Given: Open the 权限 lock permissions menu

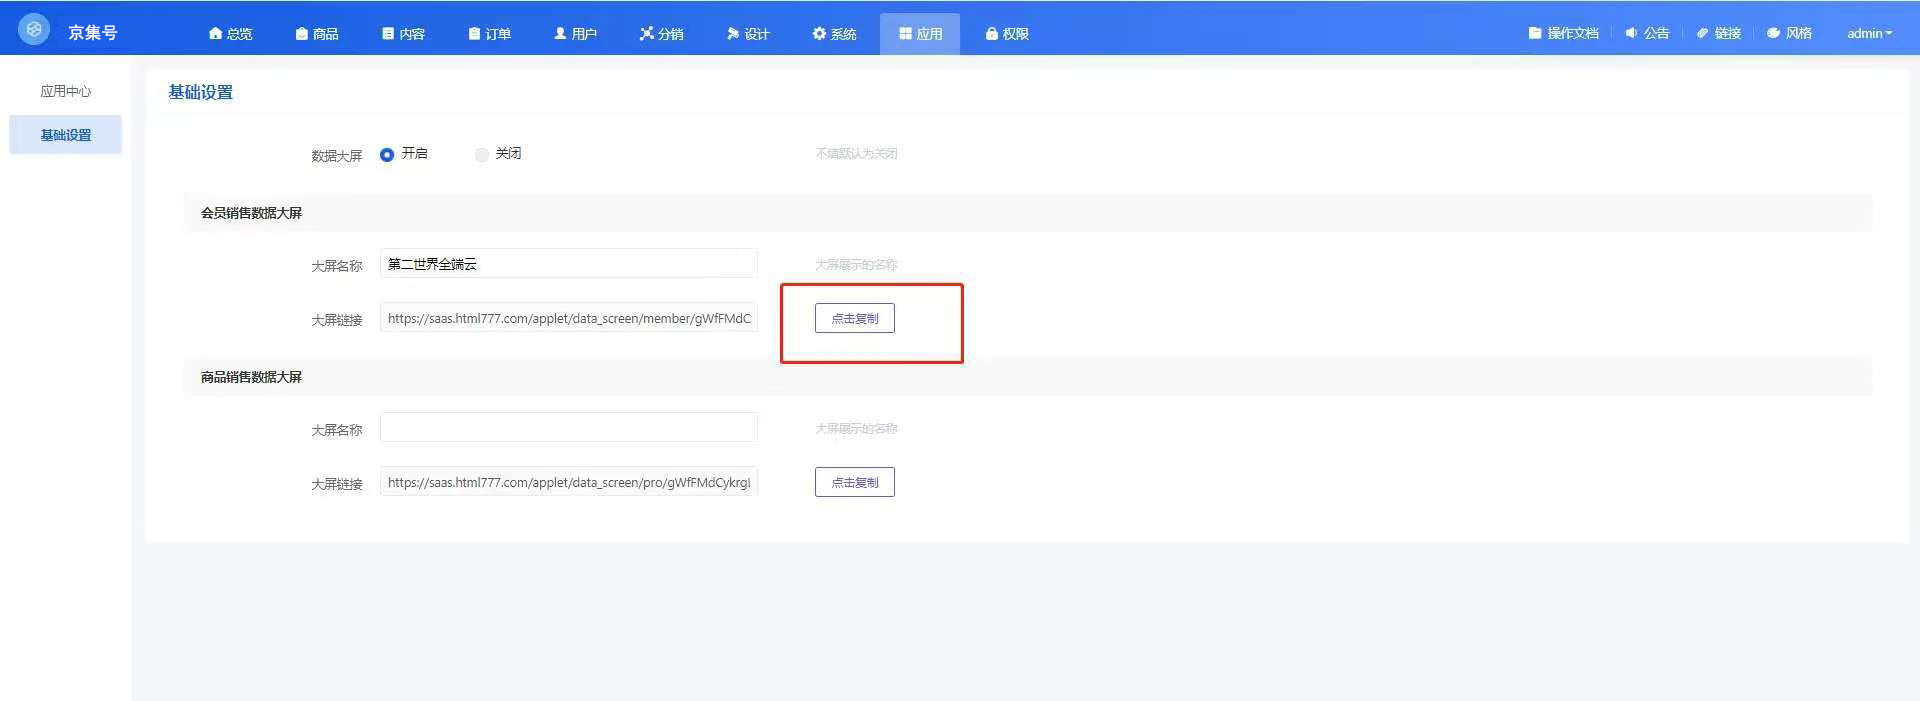Looking at the screenshot, I should pyautogui.click(x=1007, y=34).
